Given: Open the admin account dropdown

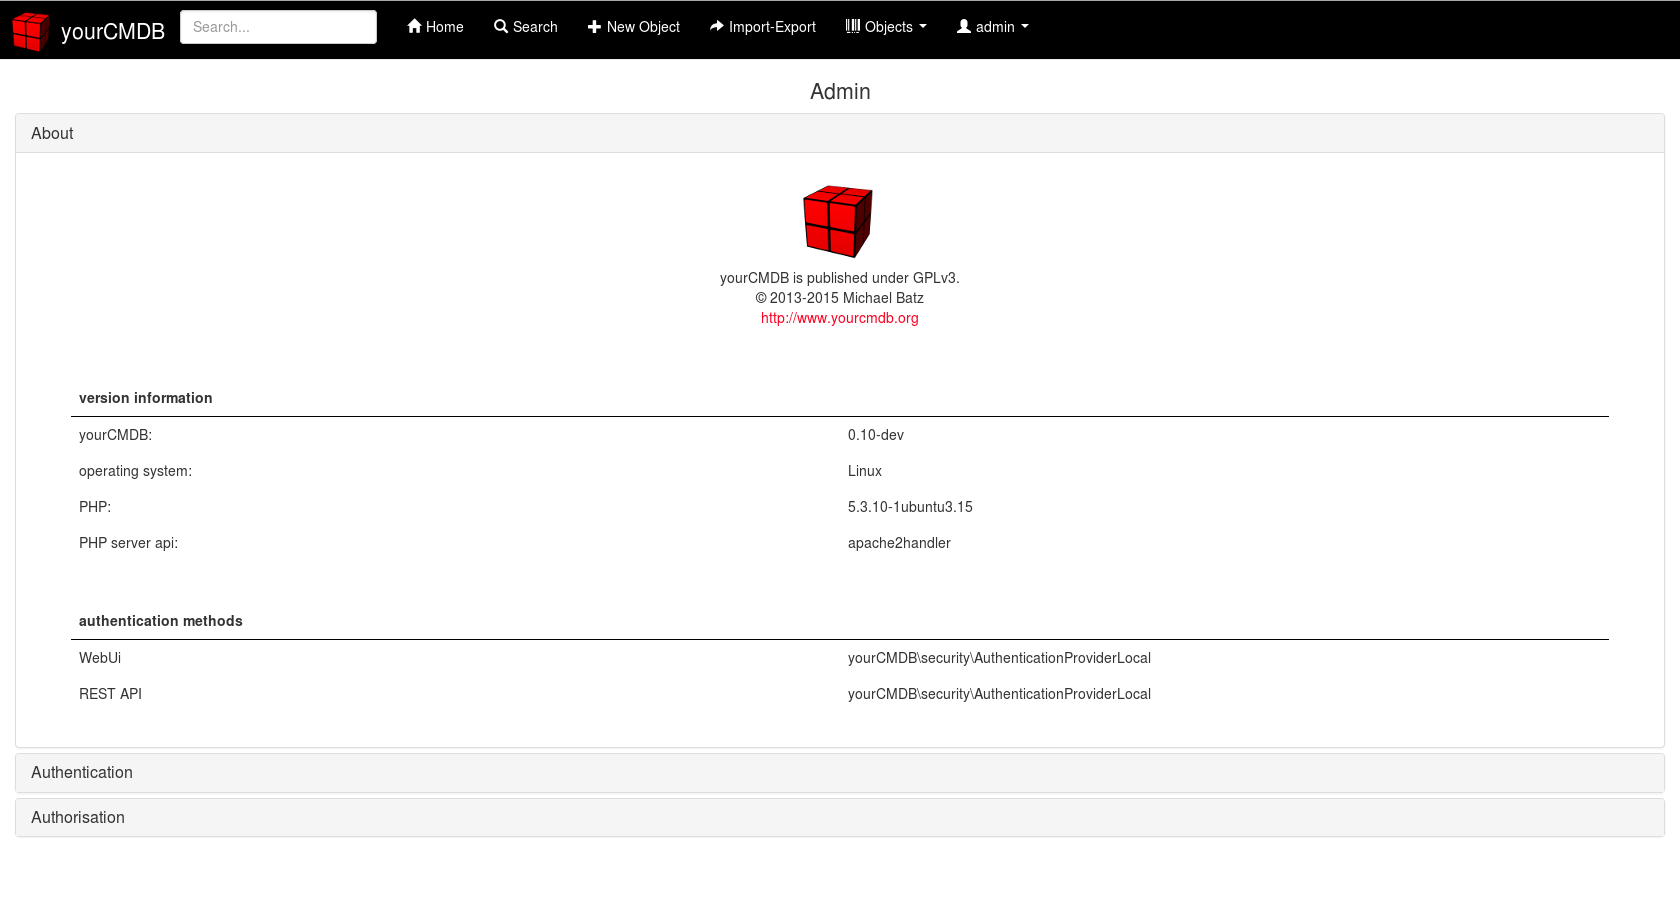Looking at the screenshot, I should (x=992, y=27).
